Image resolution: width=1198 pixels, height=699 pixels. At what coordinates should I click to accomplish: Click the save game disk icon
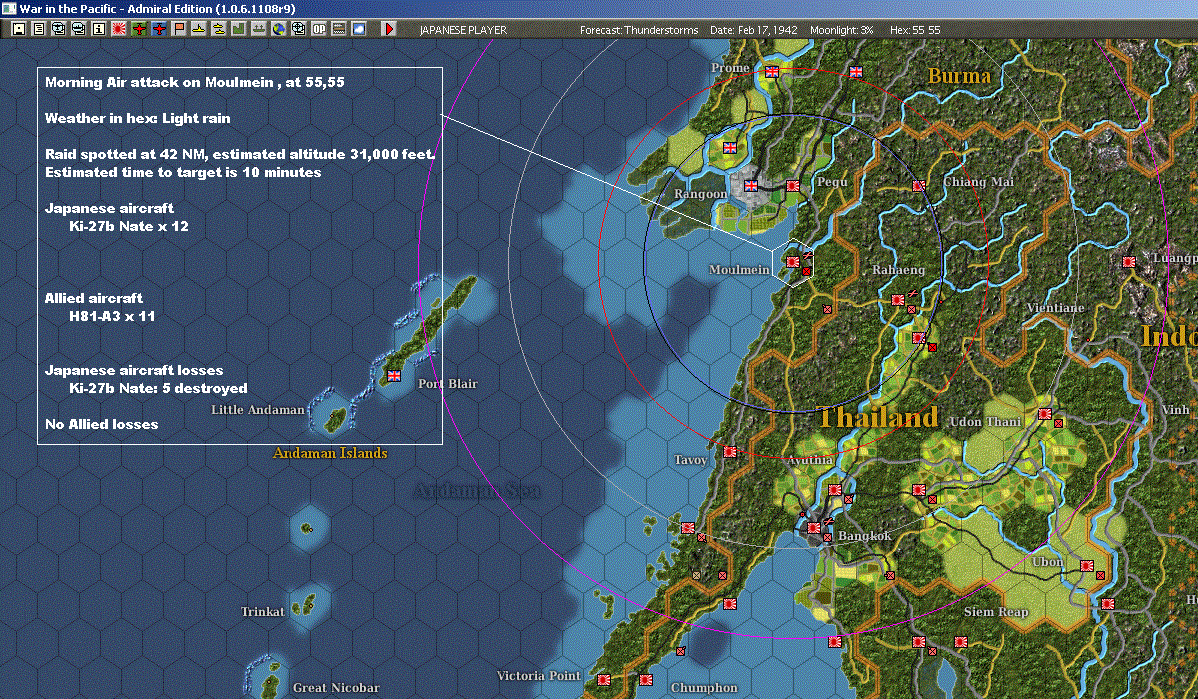pyautogui.click(x=19, y=29)
